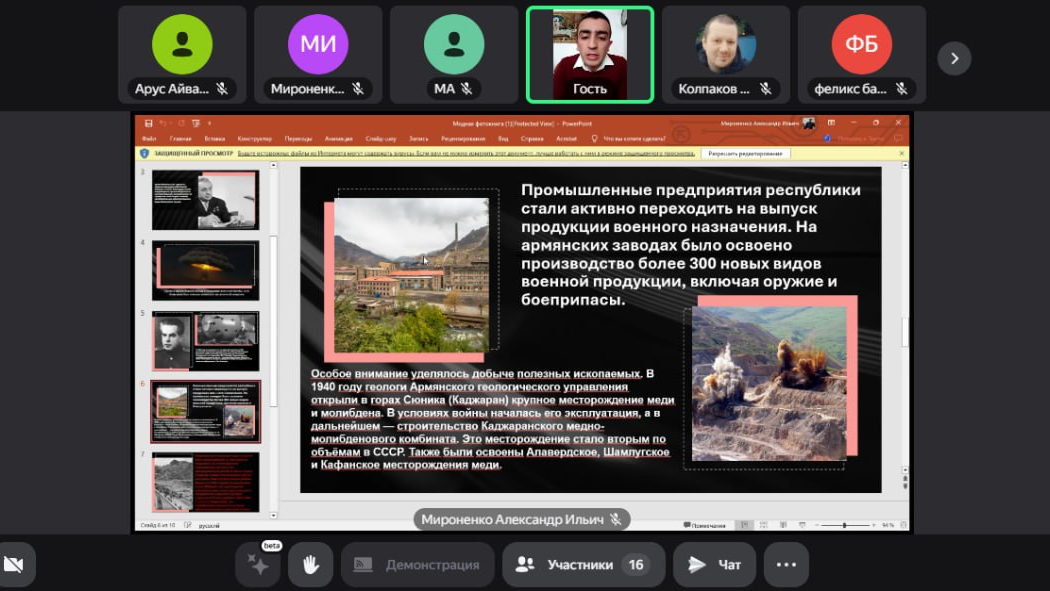Turn on the camera
Screen dimensions: 1050x591
[14, 565]
